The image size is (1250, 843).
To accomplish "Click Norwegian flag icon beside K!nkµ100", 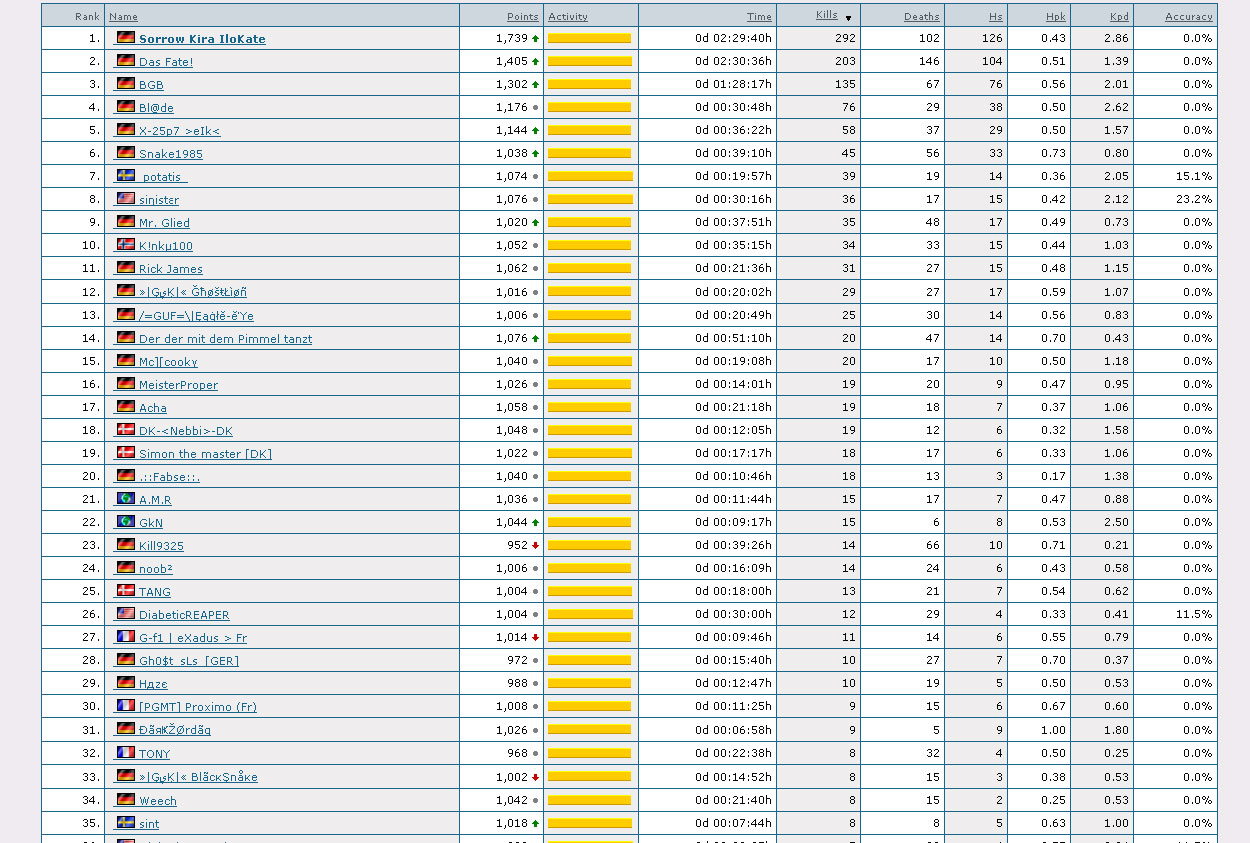I will click(125, 245).
